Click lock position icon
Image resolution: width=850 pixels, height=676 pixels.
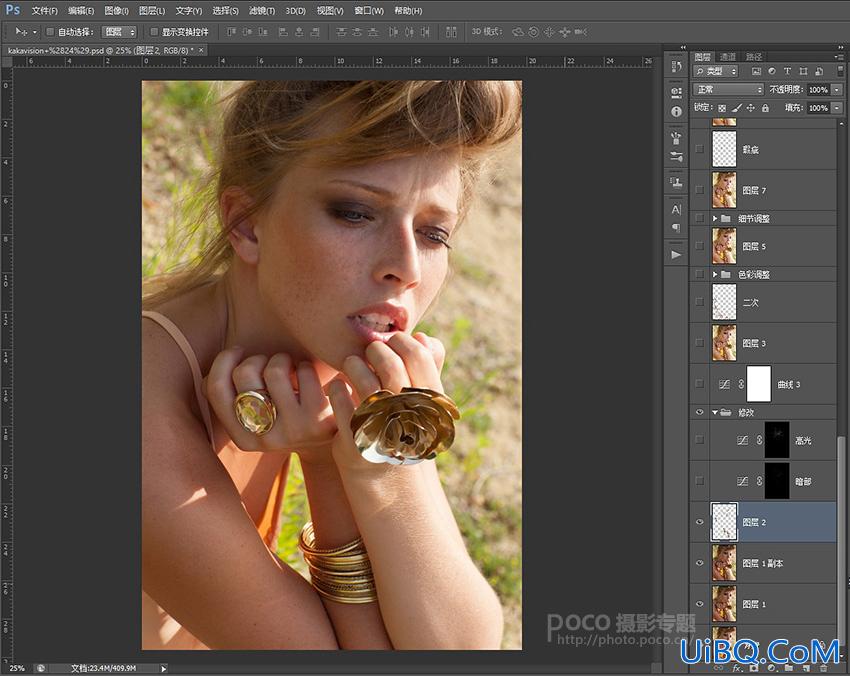click(751, 108)
